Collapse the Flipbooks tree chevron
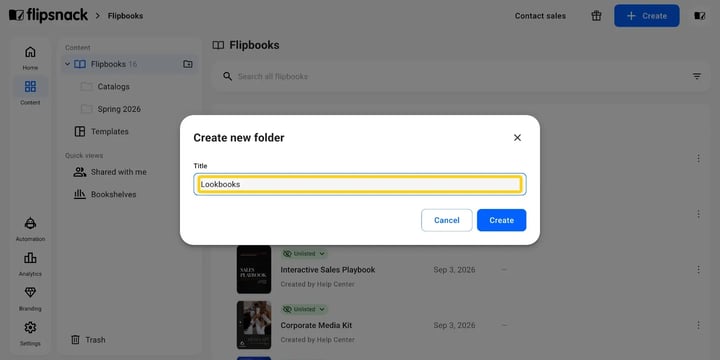720x360 pixels. (x=68, y=64)
